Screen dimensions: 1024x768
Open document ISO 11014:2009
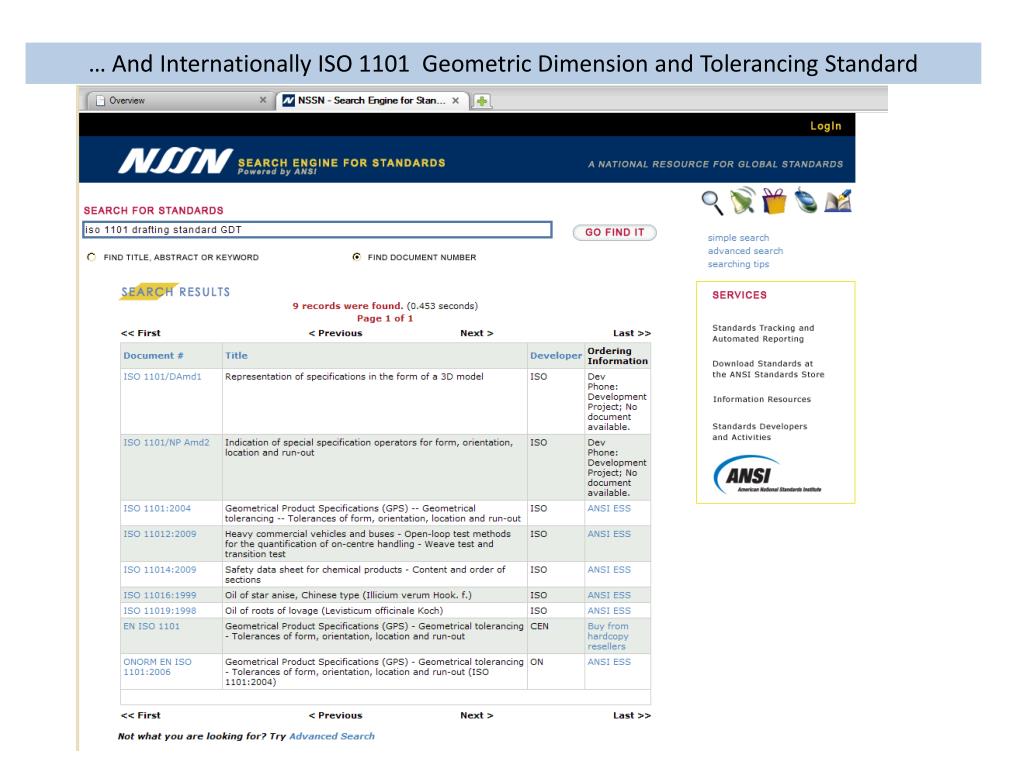click(x=159, y=570)
